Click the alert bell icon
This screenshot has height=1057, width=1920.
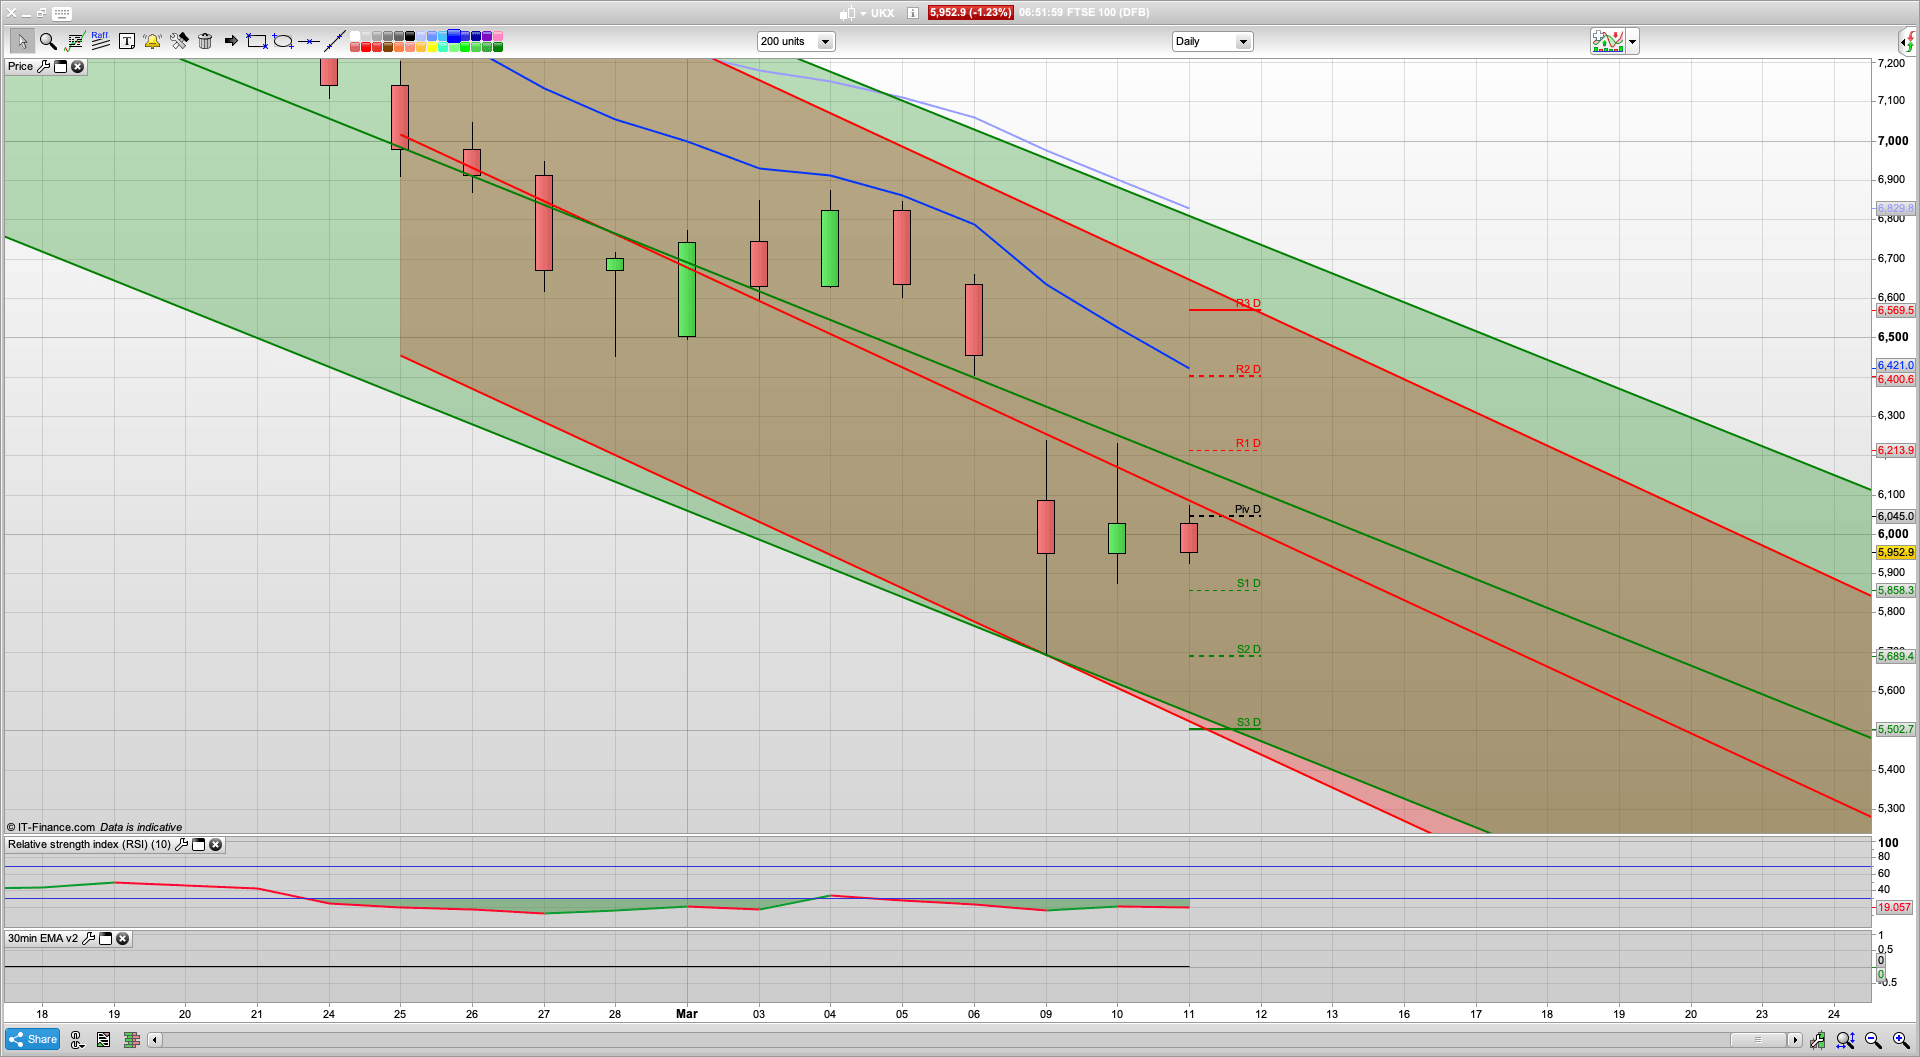[x=152, y=41]
